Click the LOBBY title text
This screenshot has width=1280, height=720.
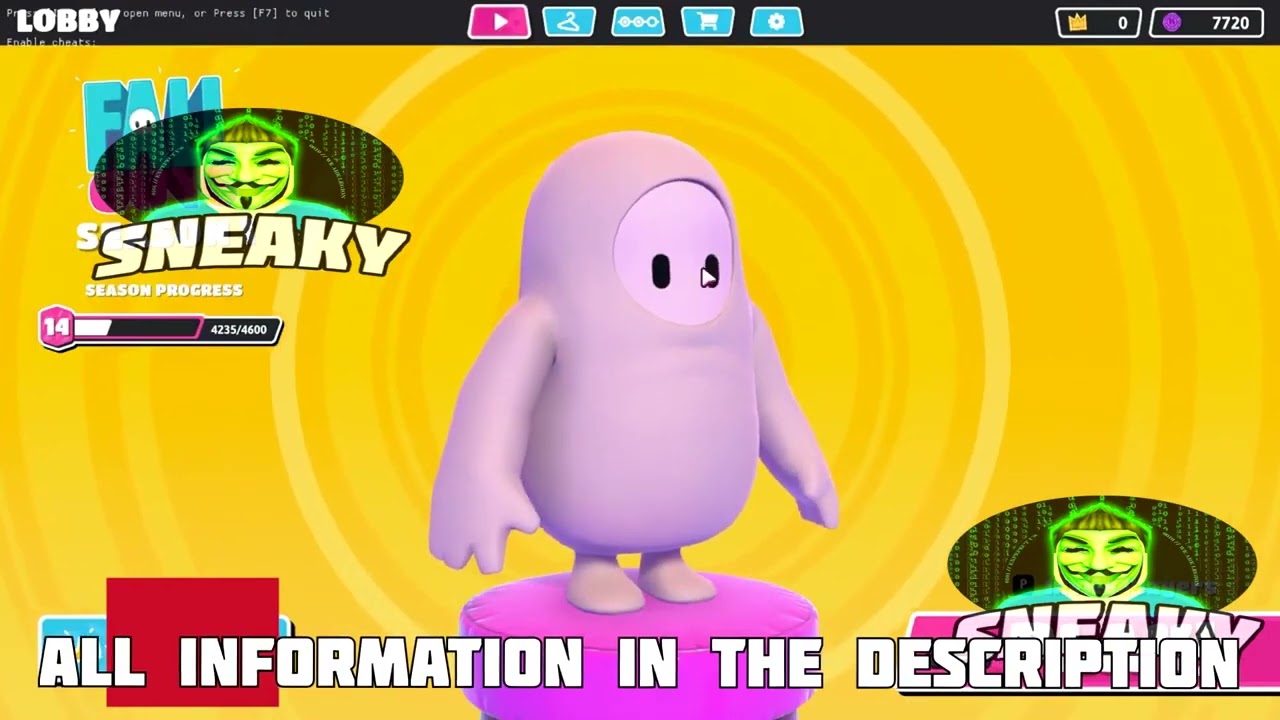pos(67,20)
